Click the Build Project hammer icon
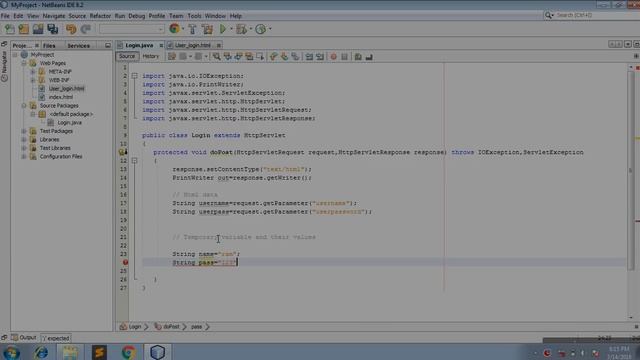The image size is (640, 360). [x=192, y=29]
